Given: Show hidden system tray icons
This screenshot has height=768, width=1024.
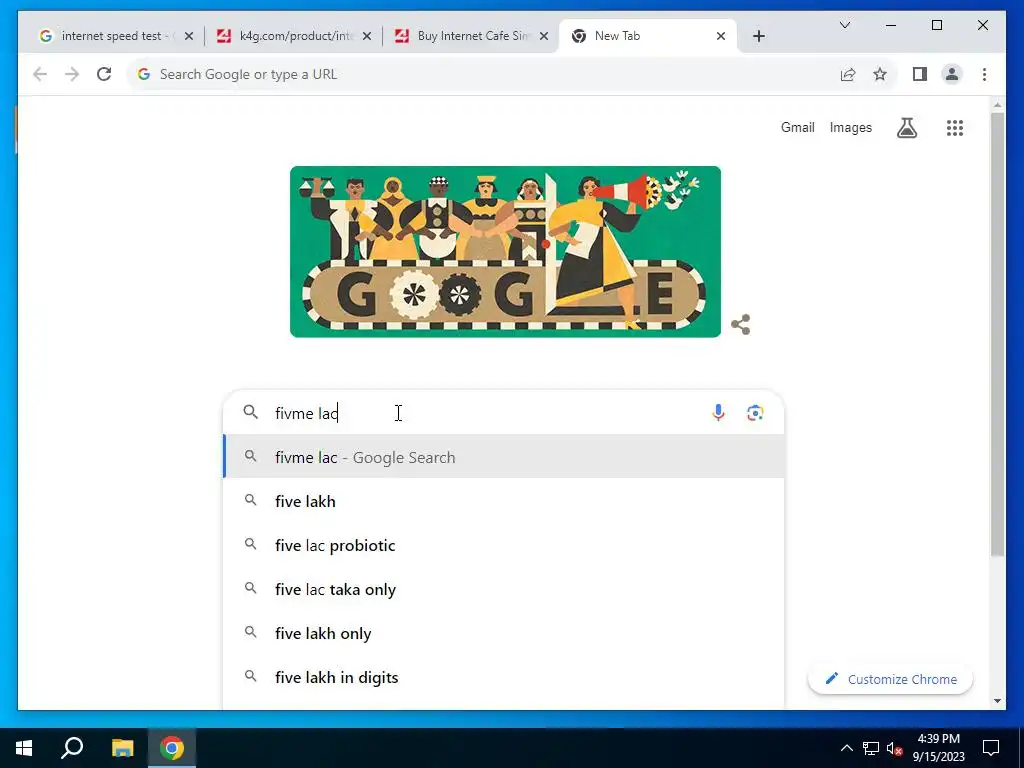Looking at the screenshot, I should click(846, 748).
